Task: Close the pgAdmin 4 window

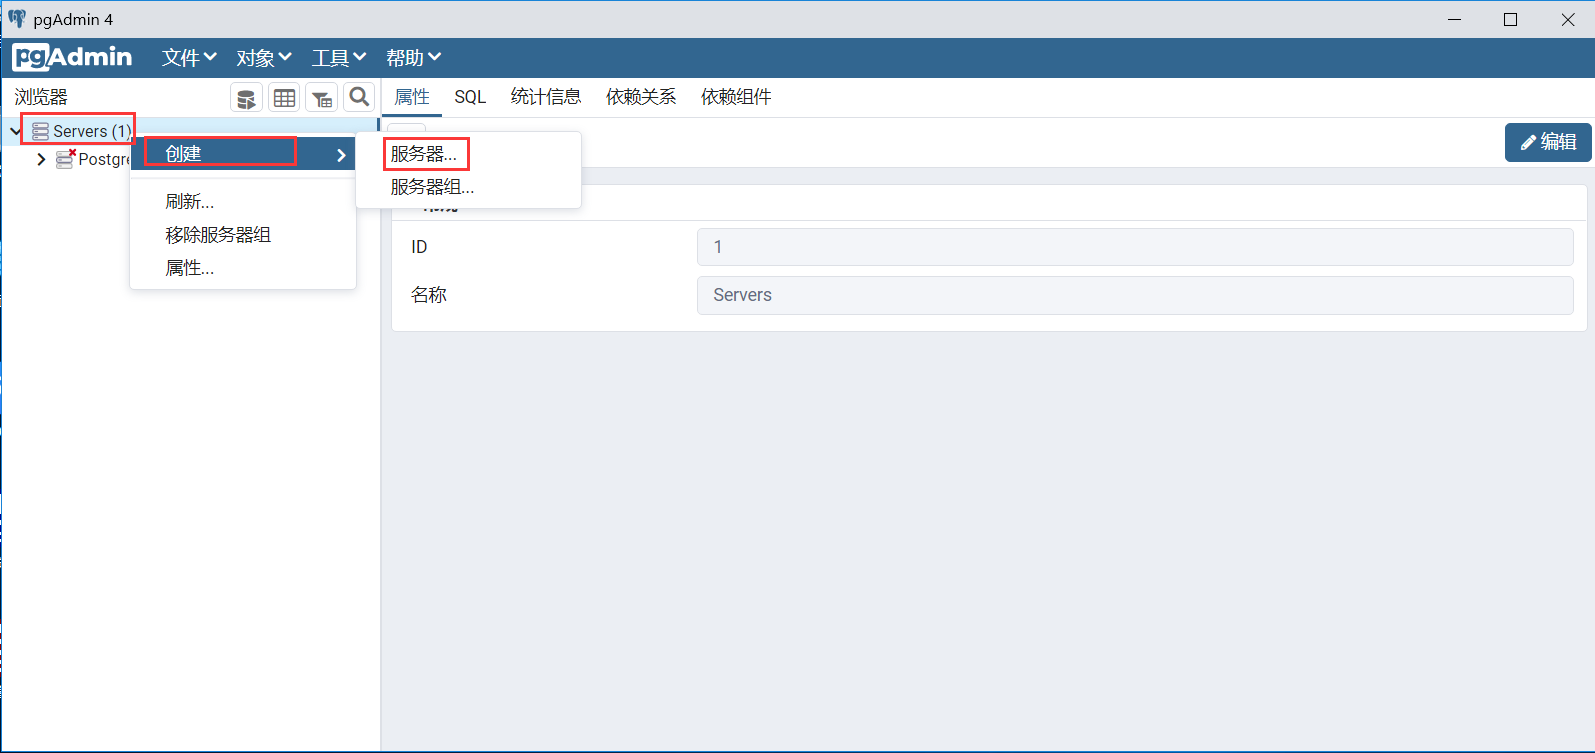Action: (1567, 19)
